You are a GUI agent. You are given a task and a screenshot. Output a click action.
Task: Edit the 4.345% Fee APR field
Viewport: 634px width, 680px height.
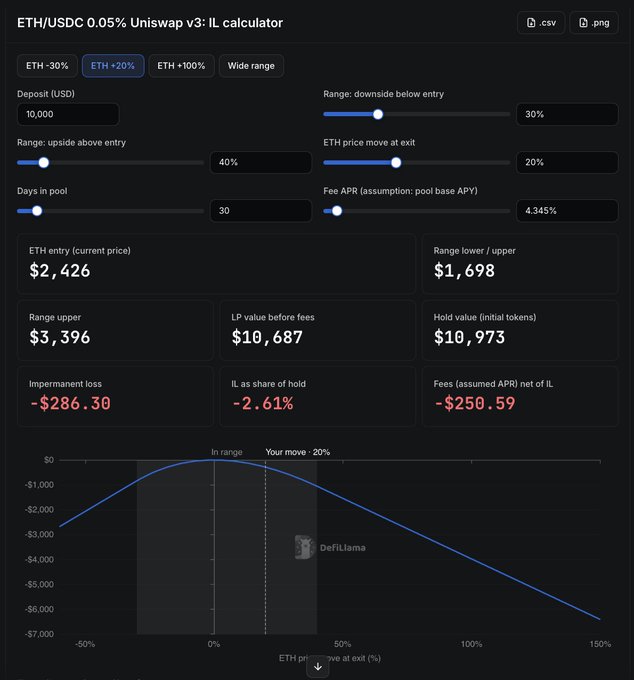pyautogui.click(x=567, y=211)
